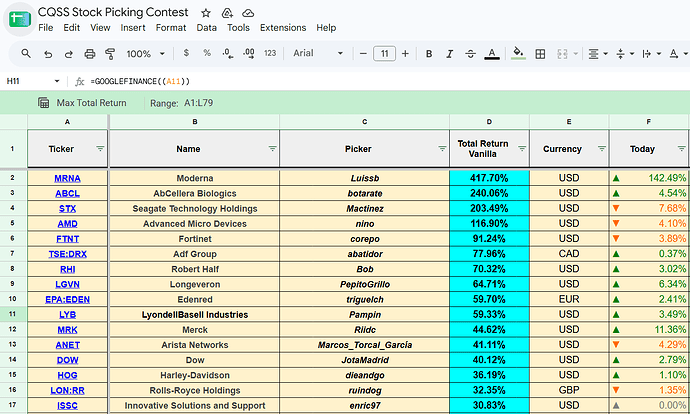Open filter for Today column
The image size is (690, 414).
681,149
